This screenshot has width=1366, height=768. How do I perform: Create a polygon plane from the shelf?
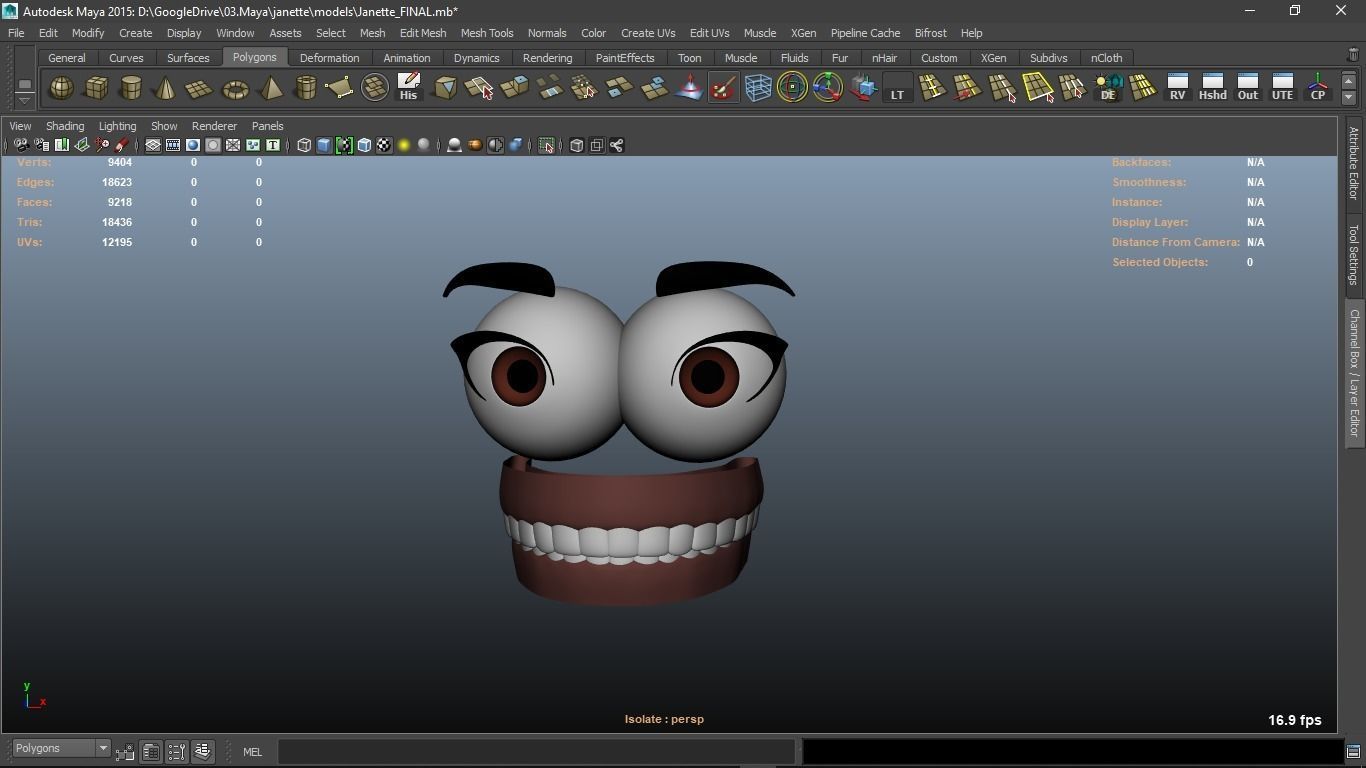(x=200, y=88)
